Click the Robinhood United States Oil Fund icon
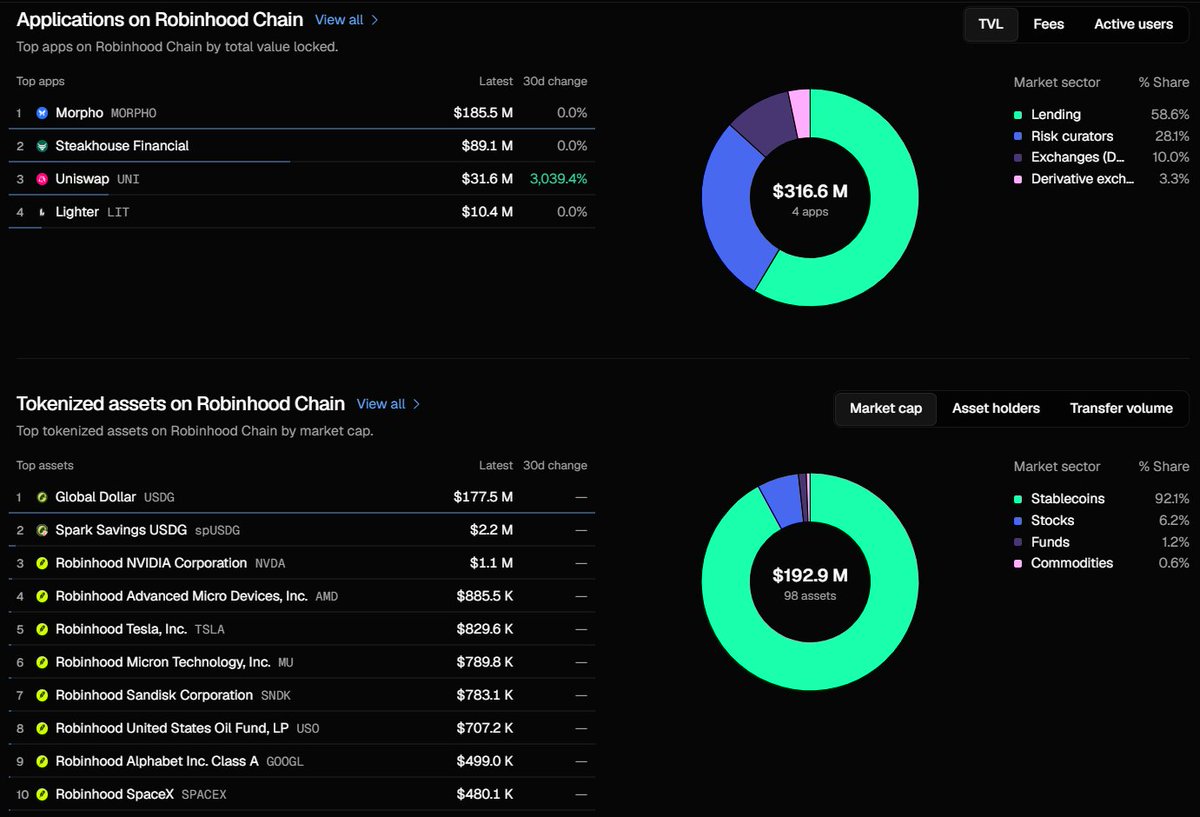The width and height of the screenshot is (1200, 817). pyautogui.click(x=42, y=728)
